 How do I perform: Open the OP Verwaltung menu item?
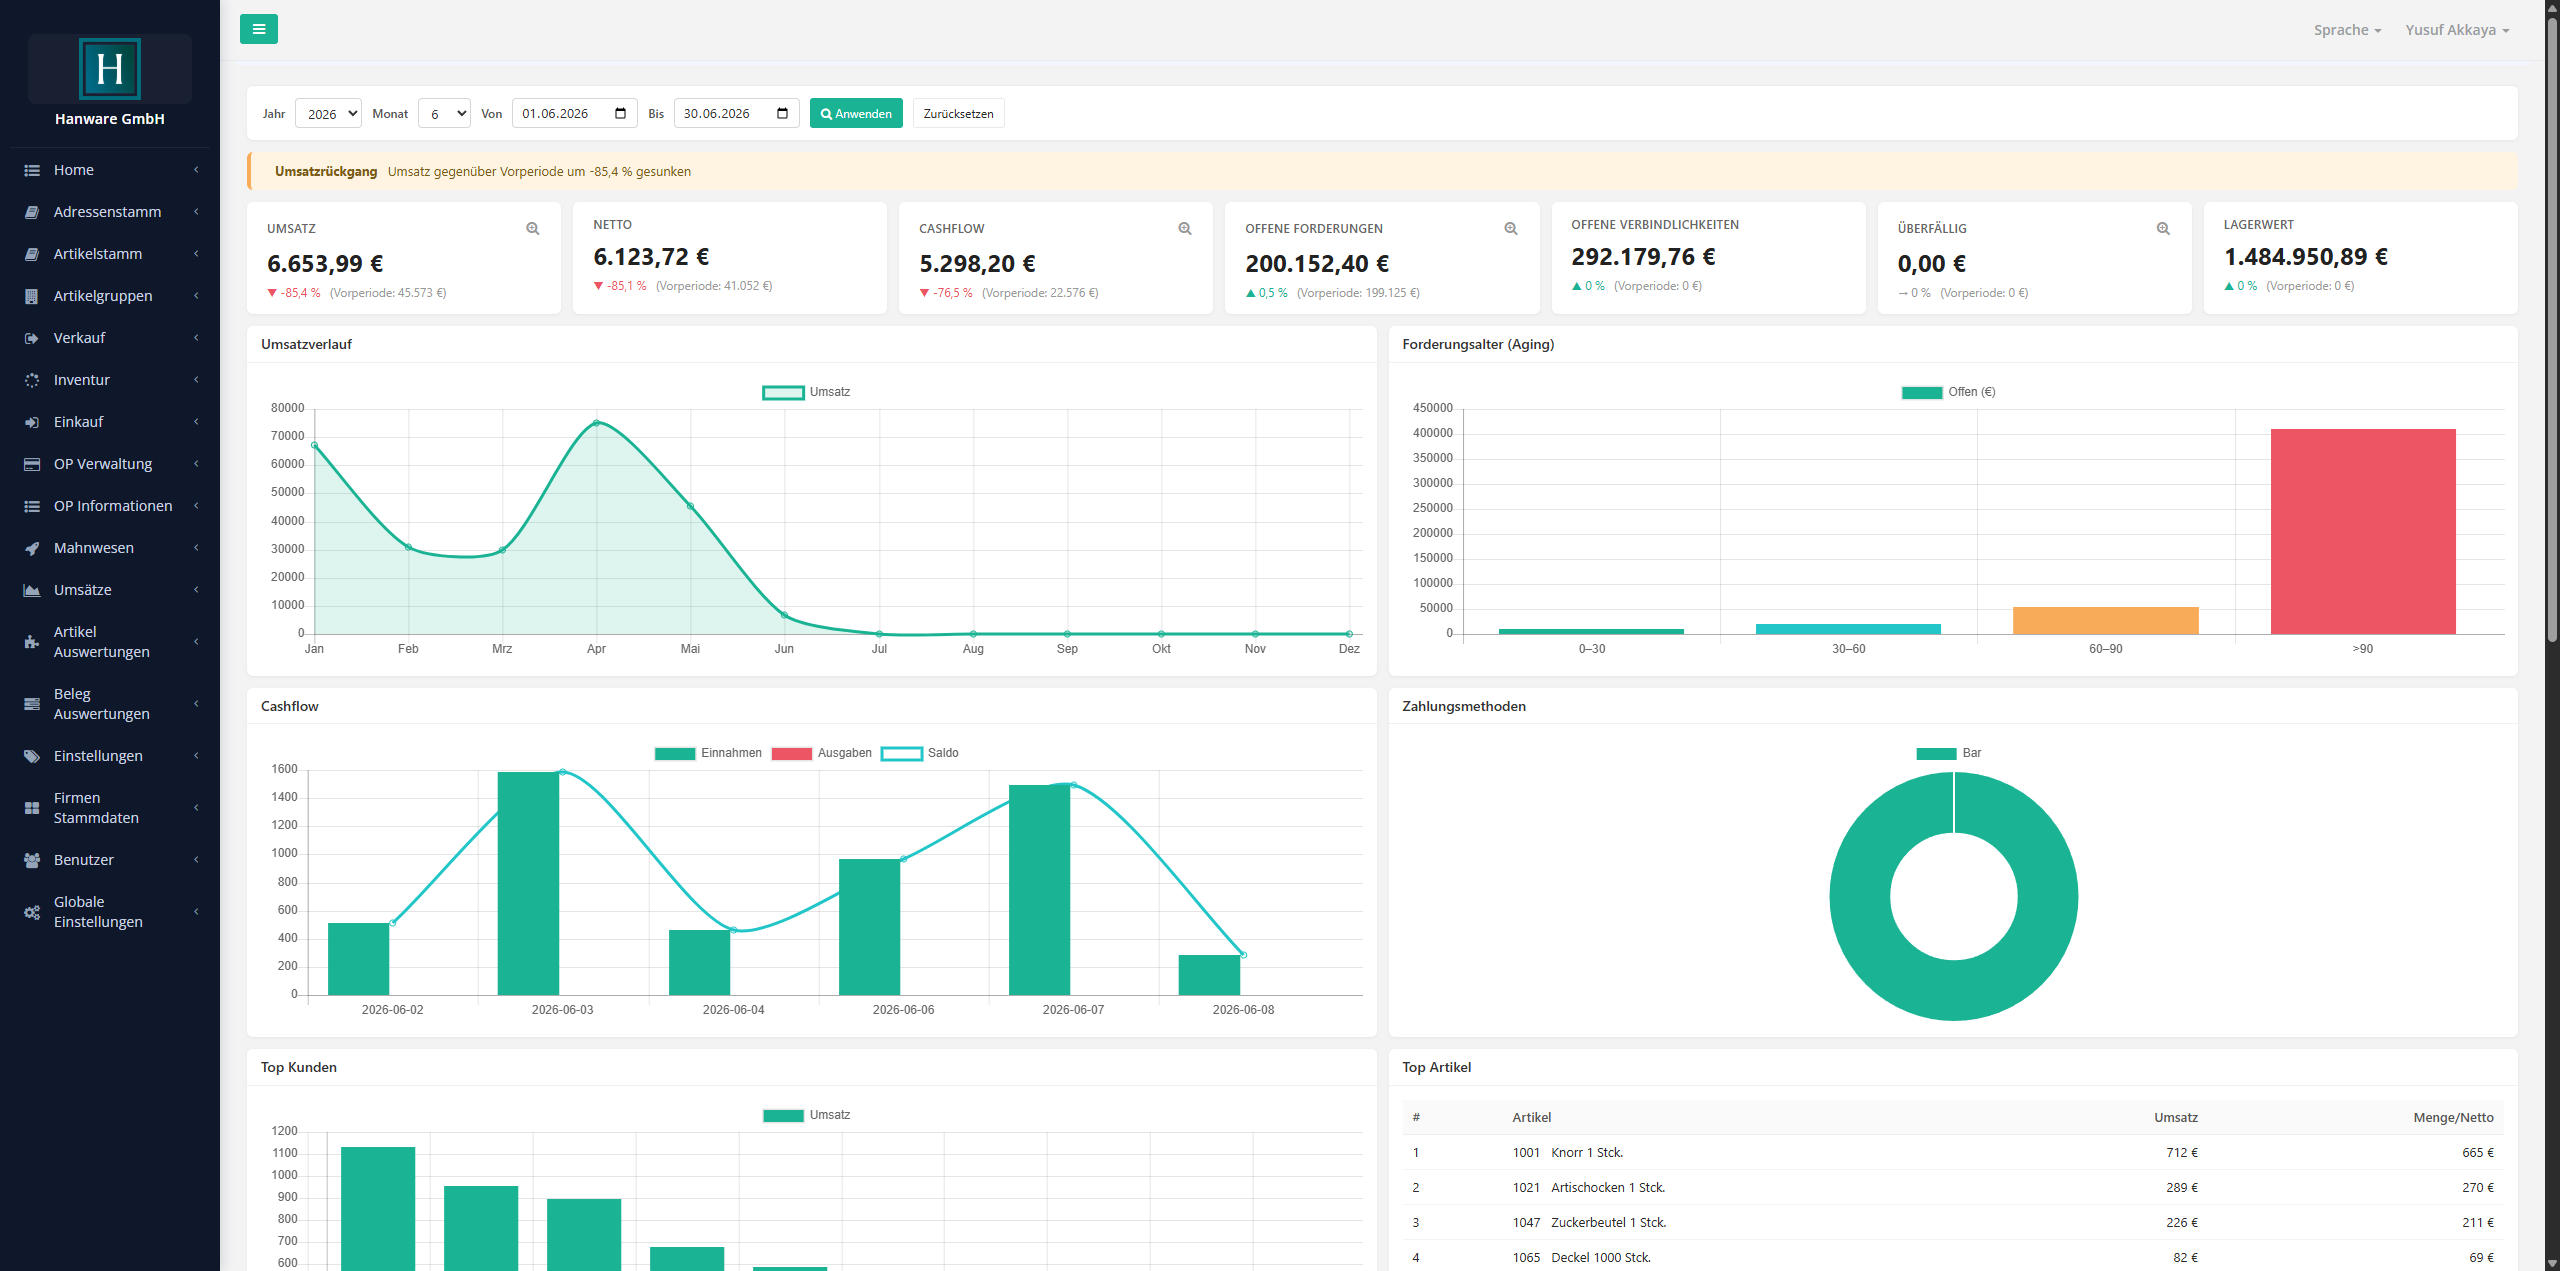pyautogui.click(x=110, y=464)
